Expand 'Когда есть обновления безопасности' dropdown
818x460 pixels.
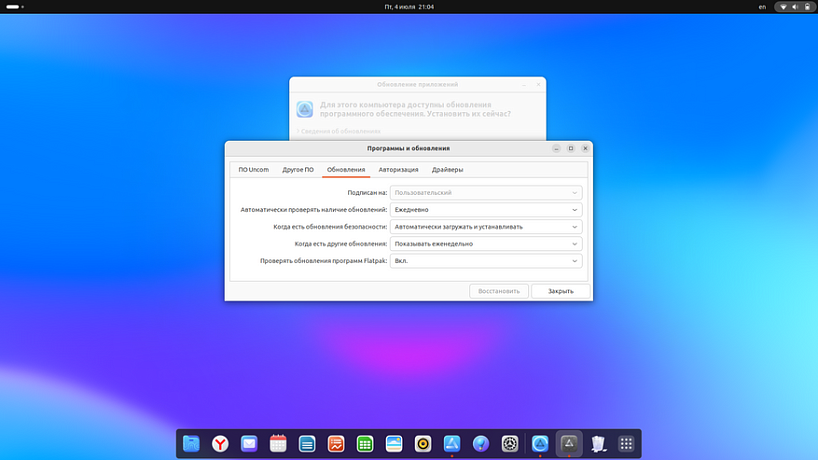486,227
